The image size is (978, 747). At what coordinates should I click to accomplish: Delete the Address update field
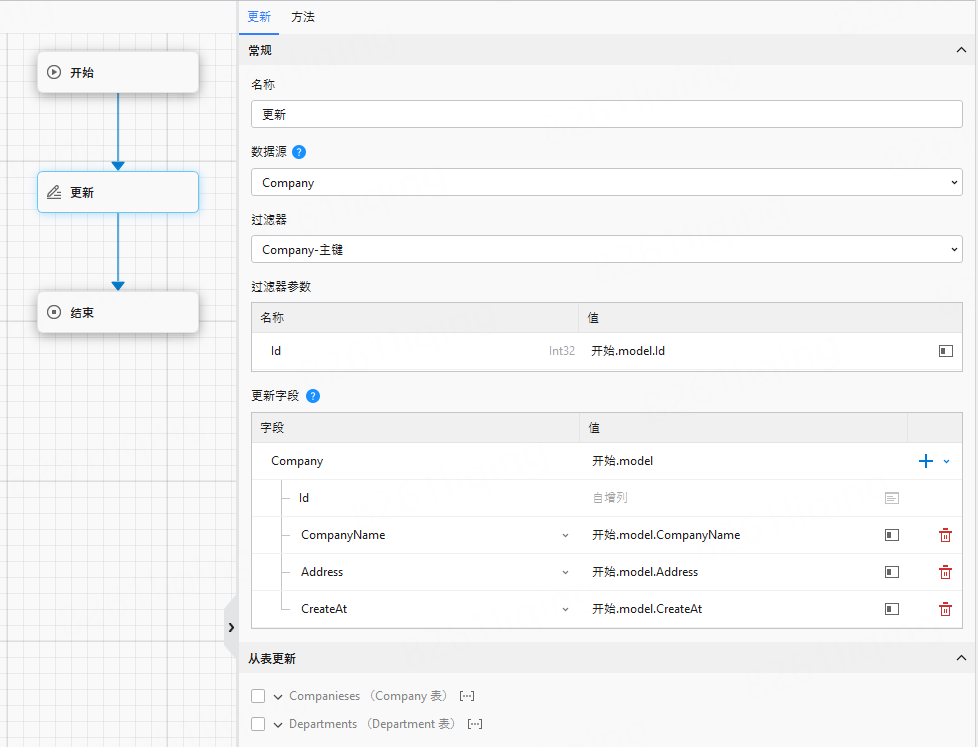pyautogui.click(x=945, y=572)
